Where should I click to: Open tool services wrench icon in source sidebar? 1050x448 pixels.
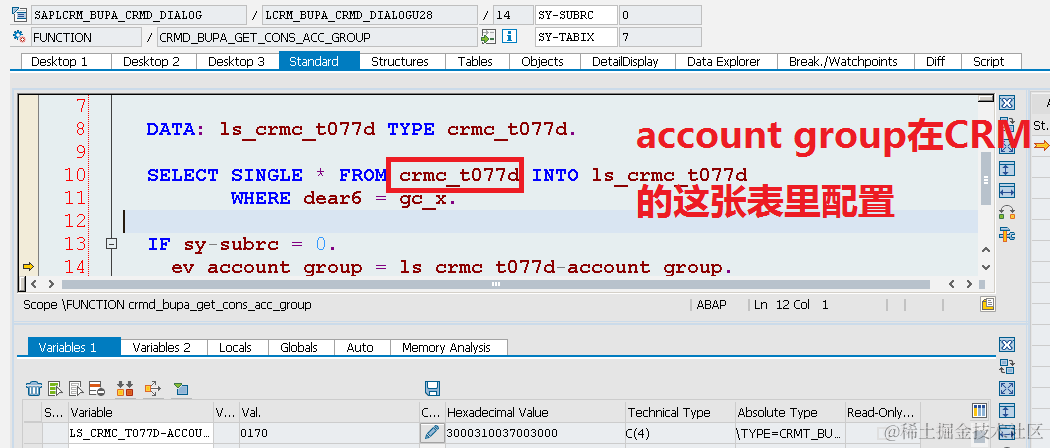(x=1006, y=234)
